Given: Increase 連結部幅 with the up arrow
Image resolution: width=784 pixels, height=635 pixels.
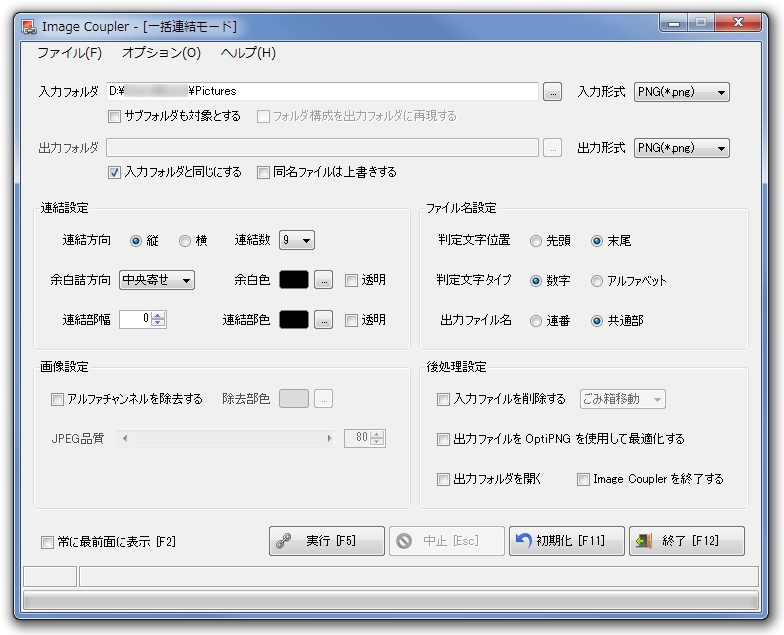Looking at the screenshot, I should (158, 316).
